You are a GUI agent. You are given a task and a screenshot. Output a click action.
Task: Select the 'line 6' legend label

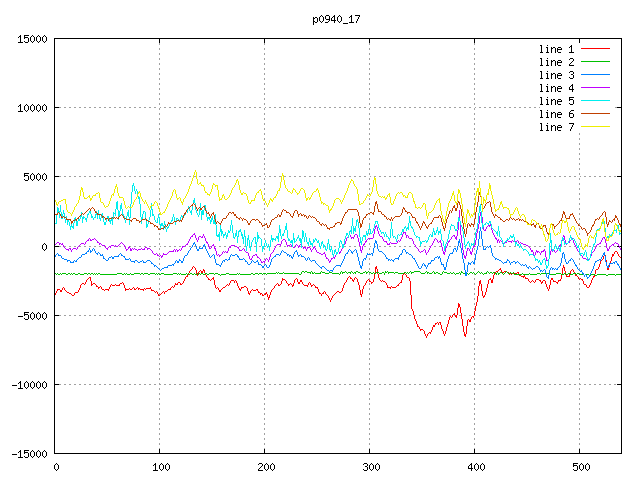click(x=556, y=114)
